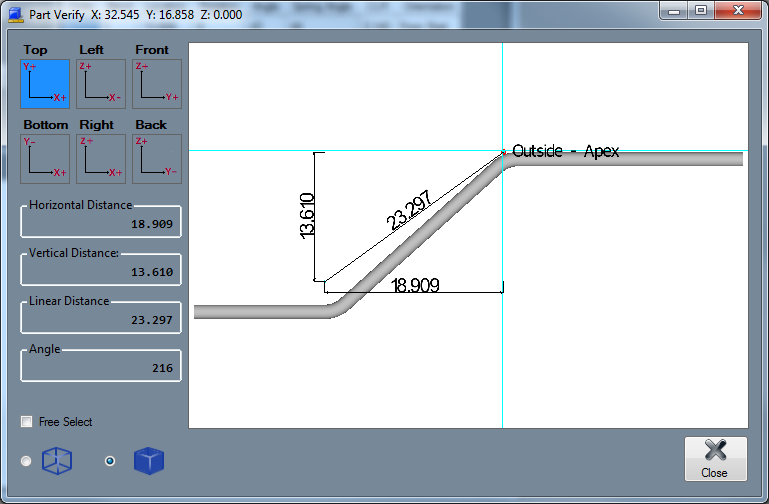The width and height of the screenshot is (769, 504).
Task: Click the Angle value field 216
Action: tap(101, 368)
